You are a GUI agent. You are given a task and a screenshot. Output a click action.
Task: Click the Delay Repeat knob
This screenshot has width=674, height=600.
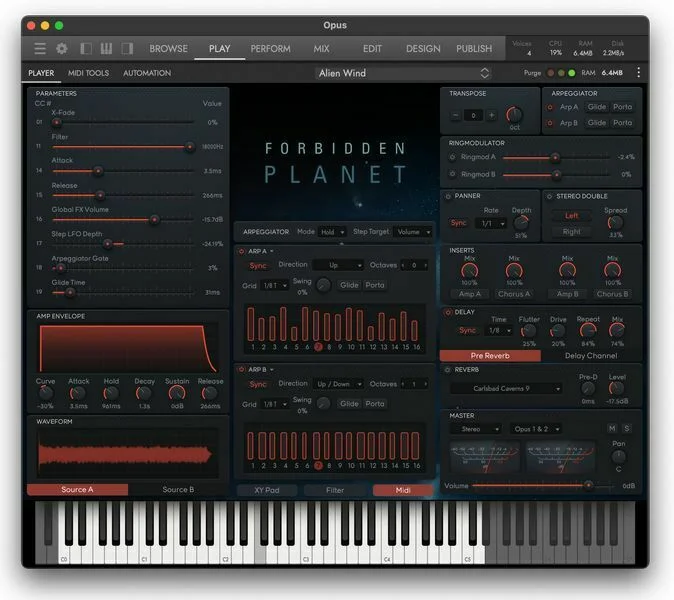(x=588, y=331)
